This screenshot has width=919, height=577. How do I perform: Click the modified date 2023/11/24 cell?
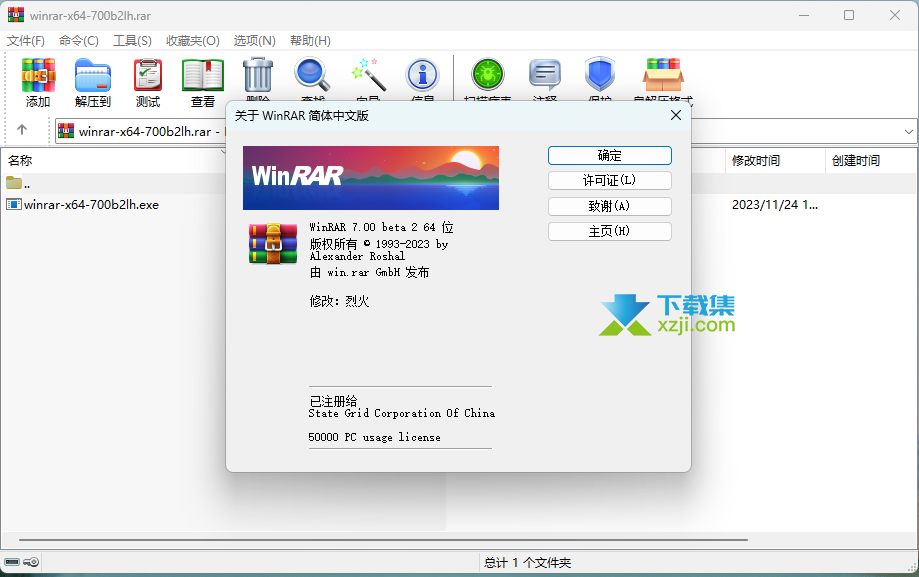point(774,205)
